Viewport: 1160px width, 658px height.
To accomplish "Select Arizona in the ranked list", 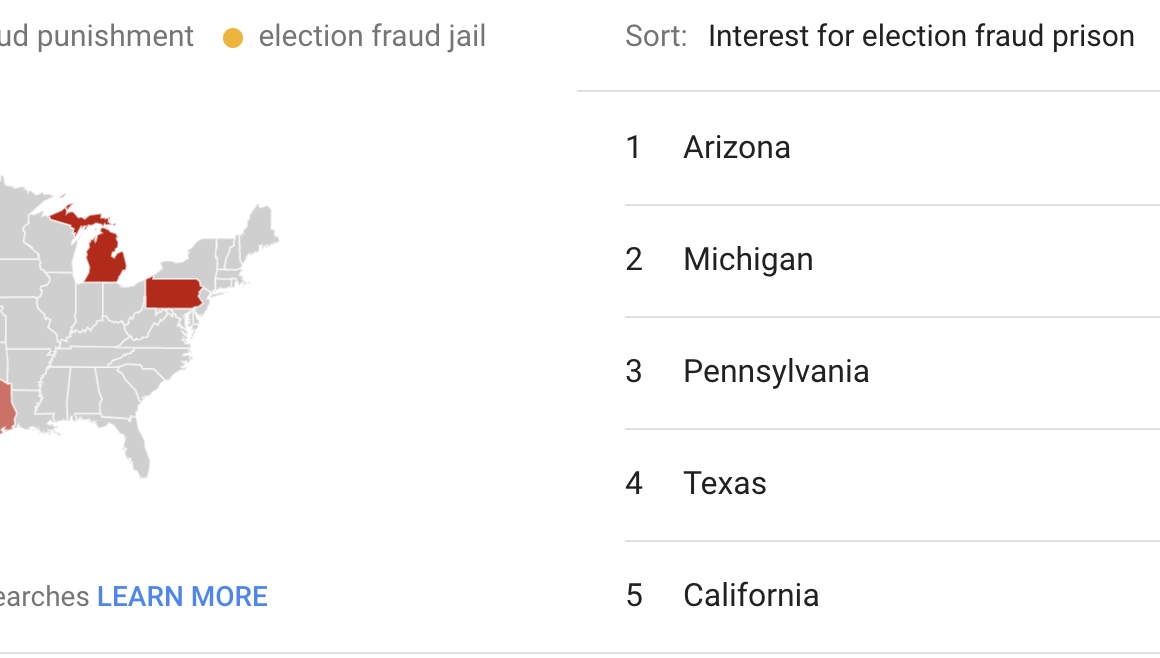I will 737,148.
